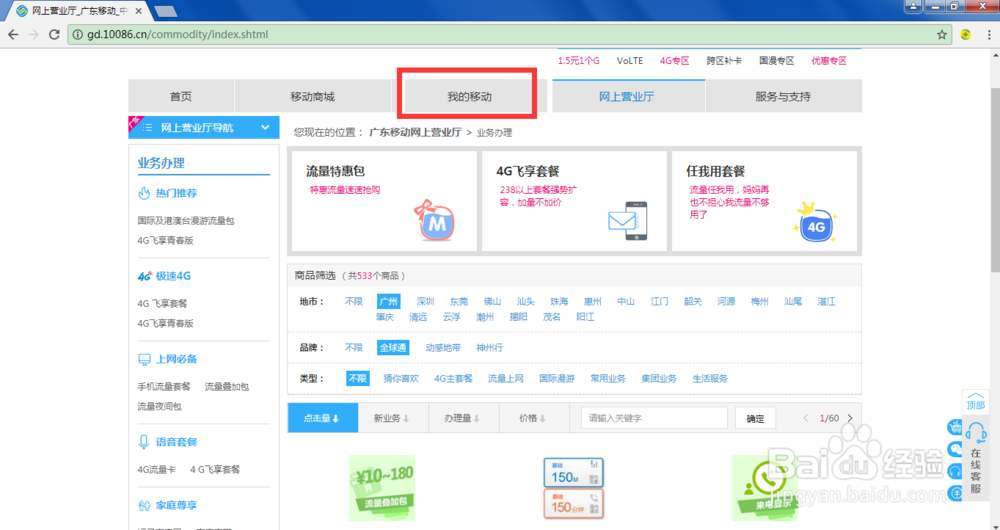Expand the 网上营业厅导航 dropdown
The width and height of the screenshot is (1000, 530).
point(265,128)
